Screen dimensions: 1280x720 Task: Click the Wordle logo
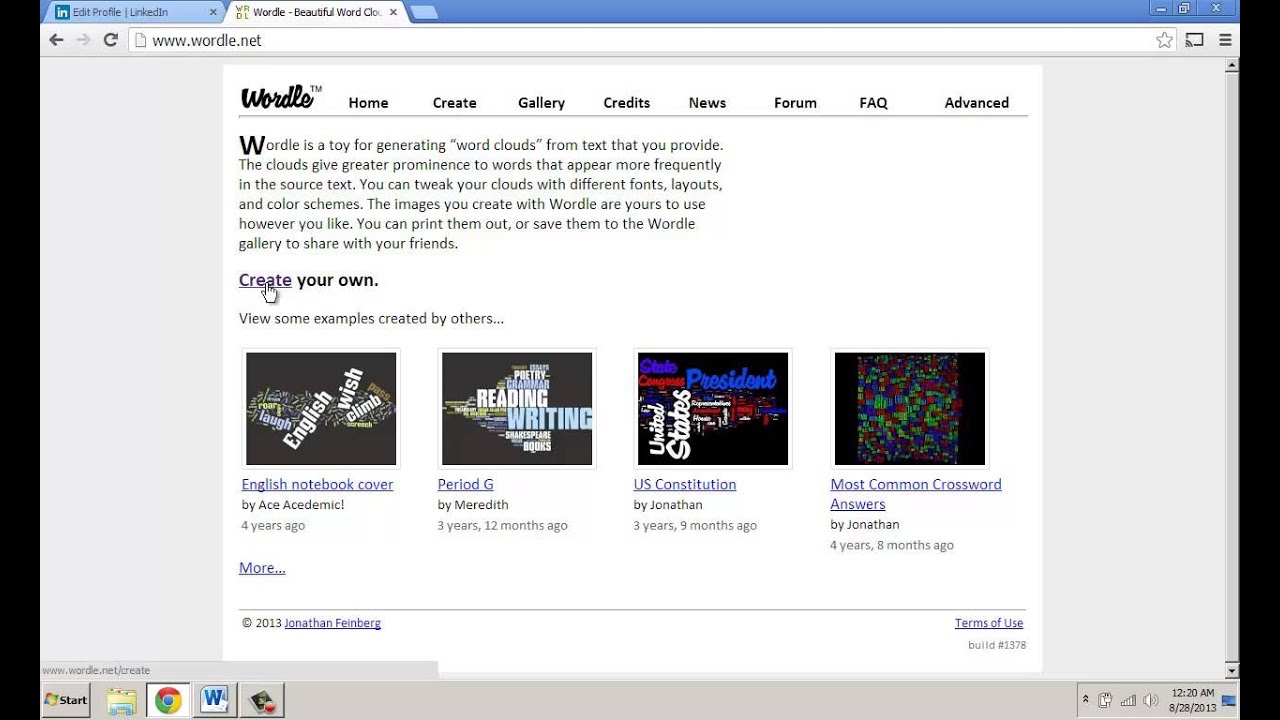click(280, 97)
